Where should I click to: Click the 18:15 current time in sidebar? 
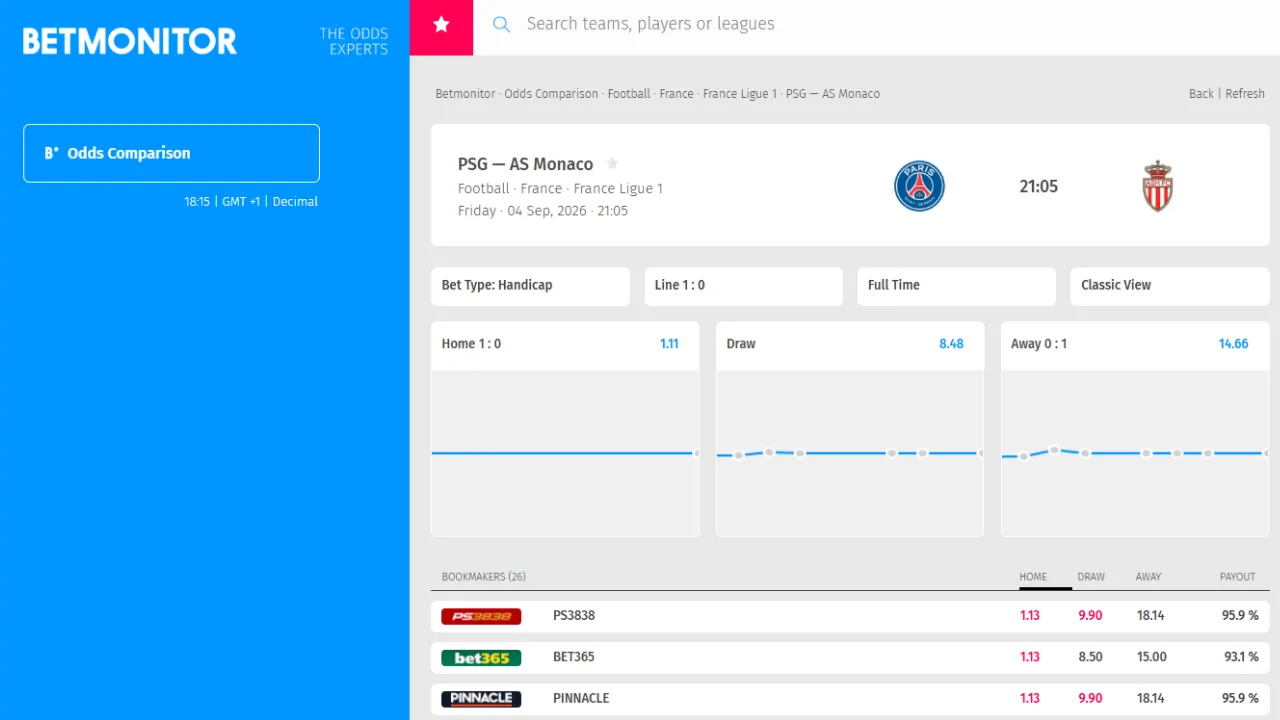click(197, 201)
